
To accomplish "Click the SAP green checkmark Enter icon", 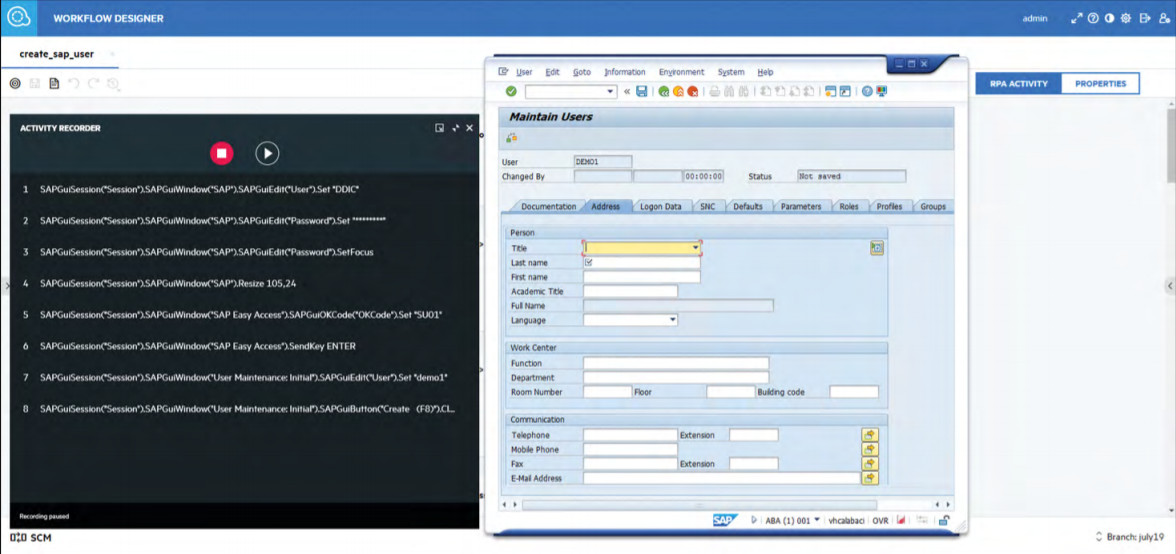I will click(x=511, y=91).
